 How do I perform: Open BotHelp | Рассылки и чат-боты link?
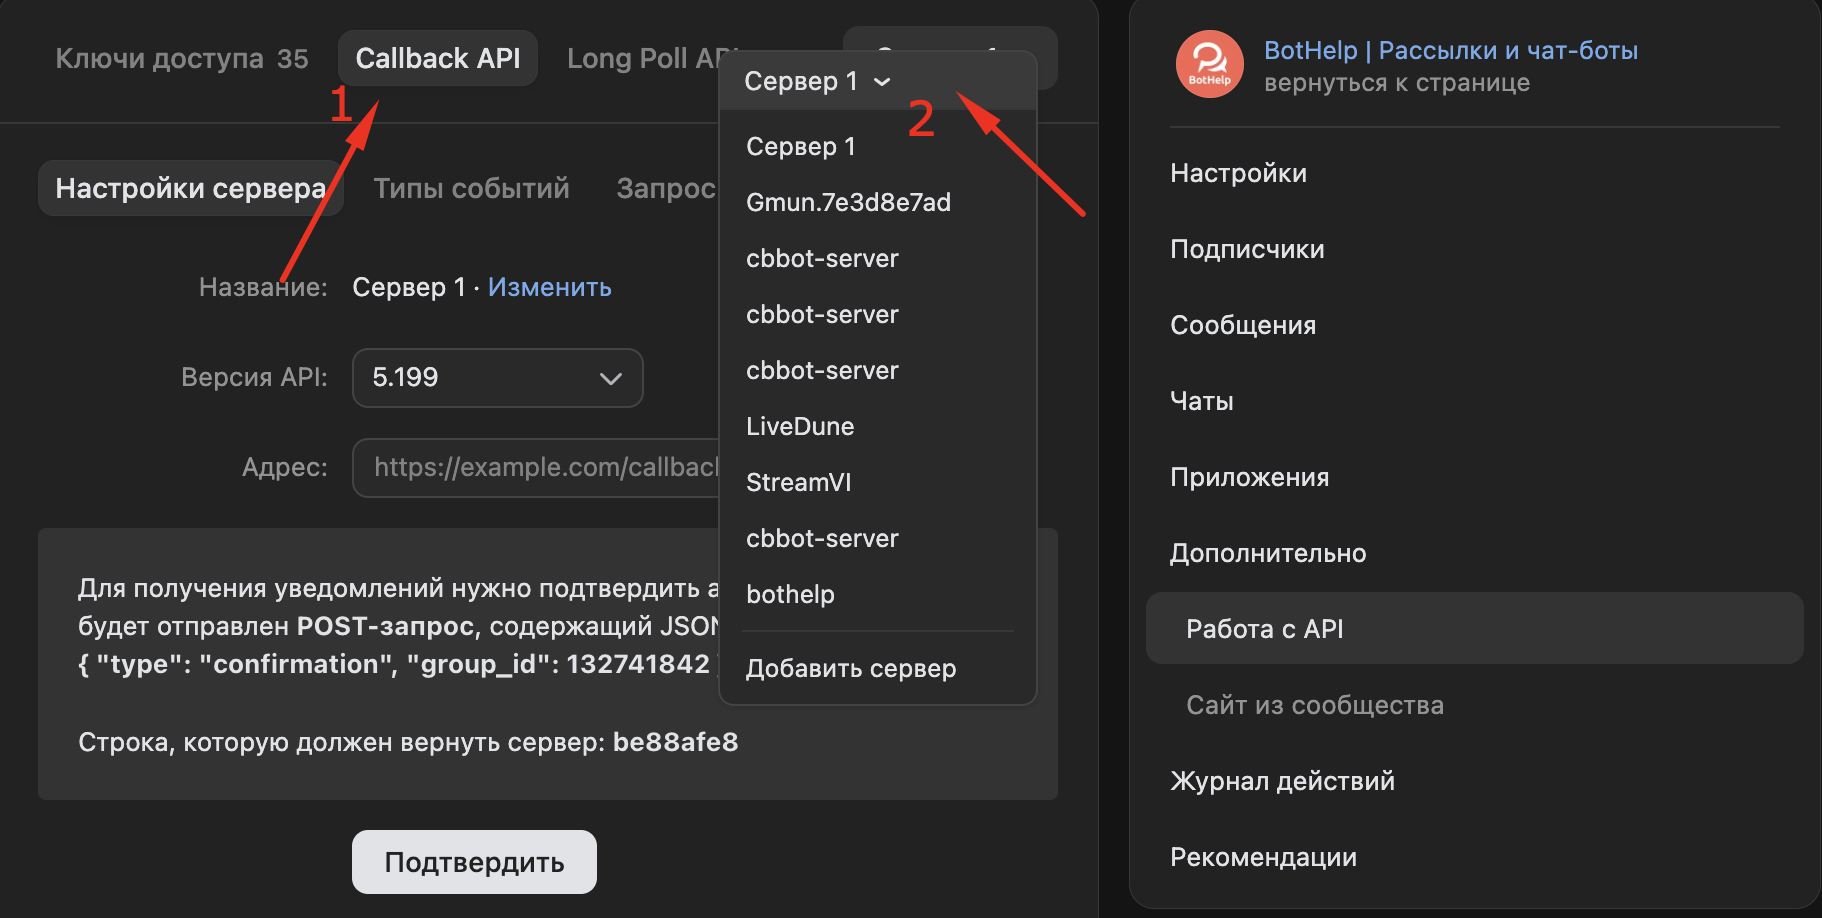(x=1450, y=50)
